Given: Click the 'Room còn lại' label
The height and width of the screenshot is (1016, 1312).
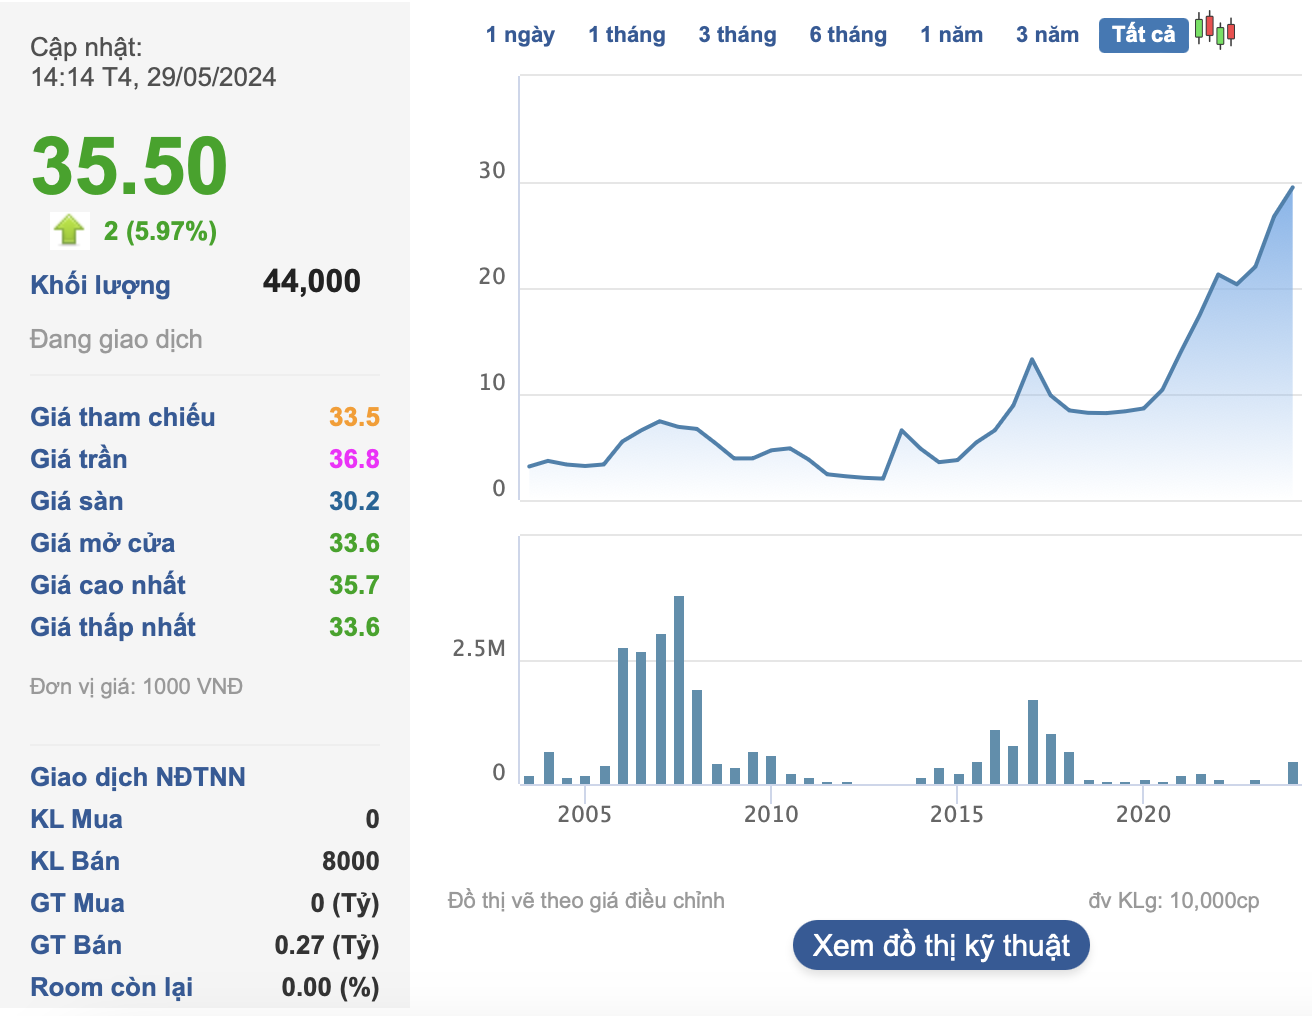Looking at the screenshot, I should [x=112, y=987].
